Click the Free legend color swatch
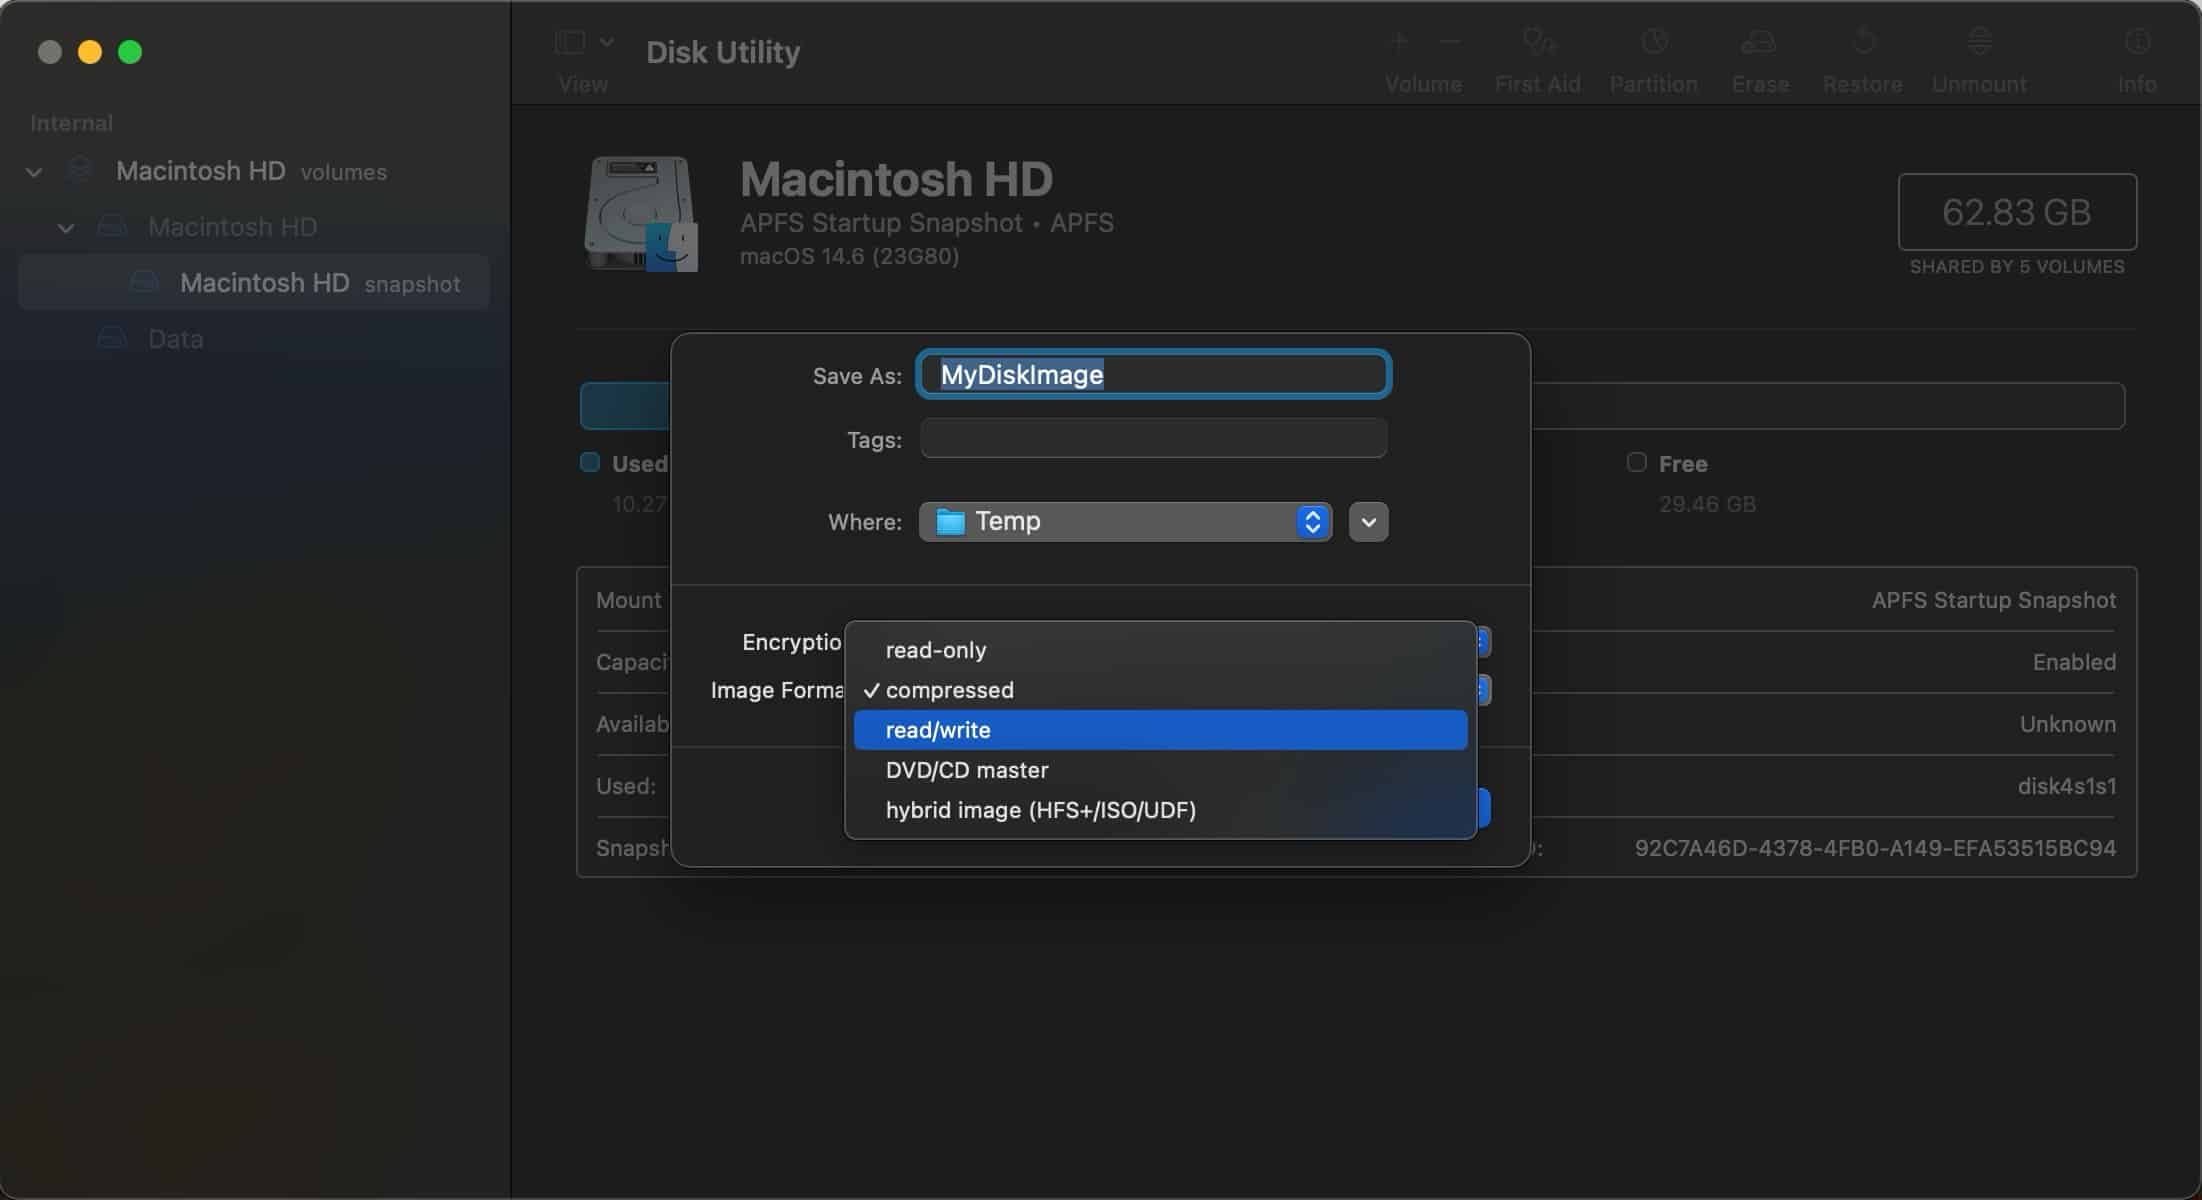Screen dimensions: 2202x1200 pos(1637,462)
